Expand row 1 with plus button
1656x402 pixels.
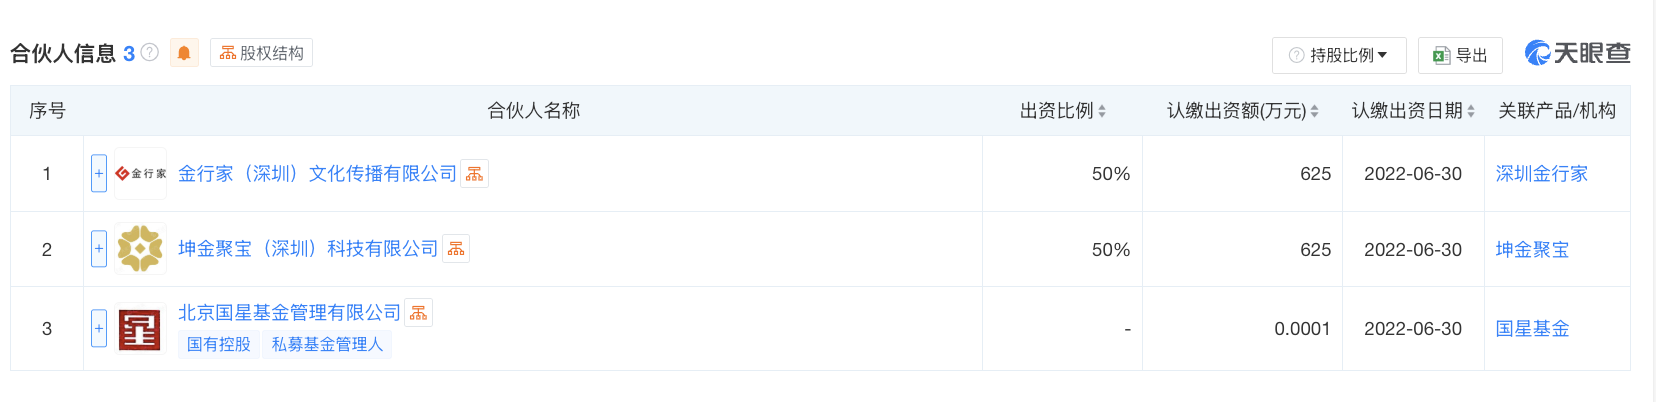pyautogui.click(x=99, y=174)
